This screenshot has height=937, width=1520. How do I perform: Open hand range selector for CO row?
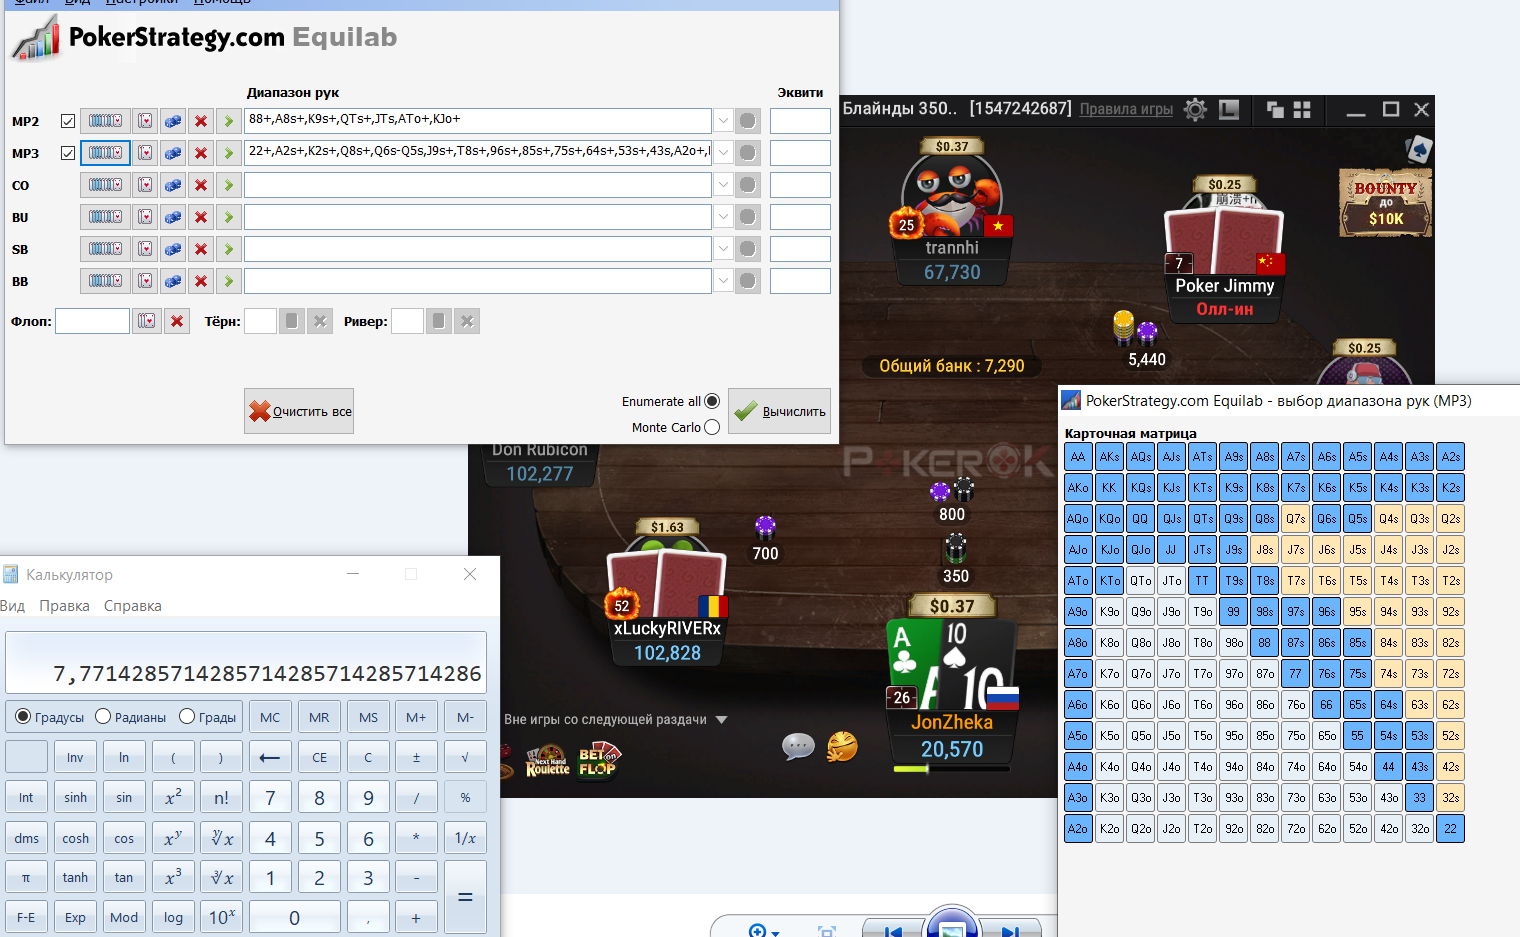pyautogui.click(x=105, y=185)
